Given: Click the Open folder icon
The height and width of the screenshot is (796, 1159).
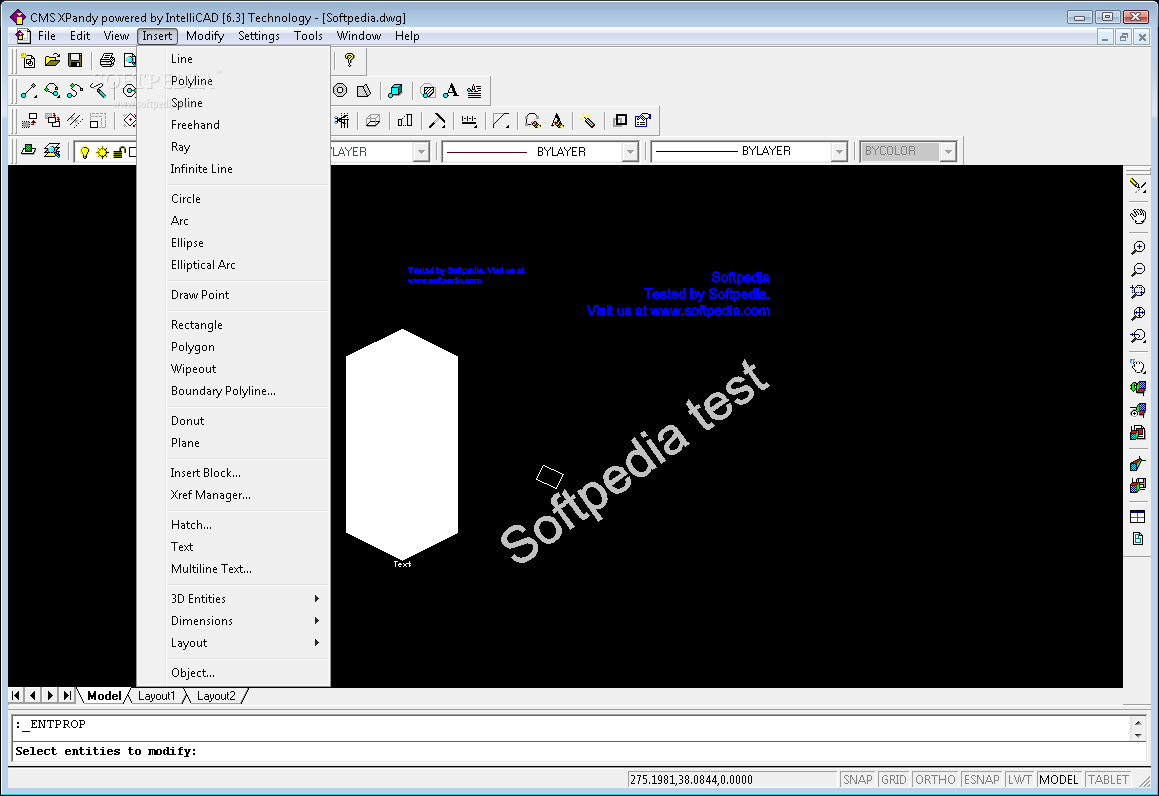Looking at the screenshot, I should [52, 61].
